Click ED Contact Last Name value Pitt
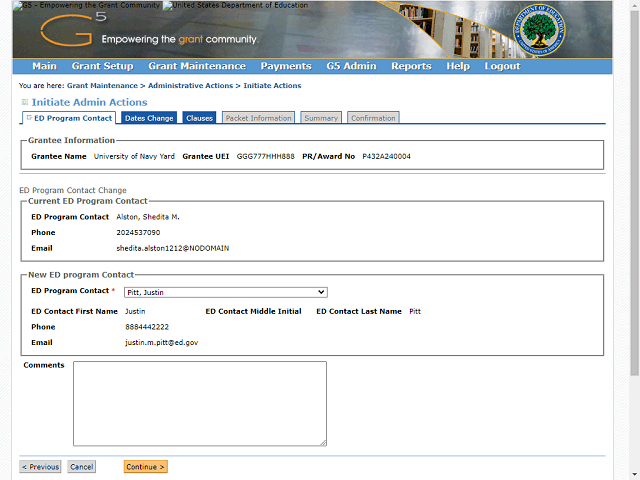640x480 pixels. click(415, 311)
